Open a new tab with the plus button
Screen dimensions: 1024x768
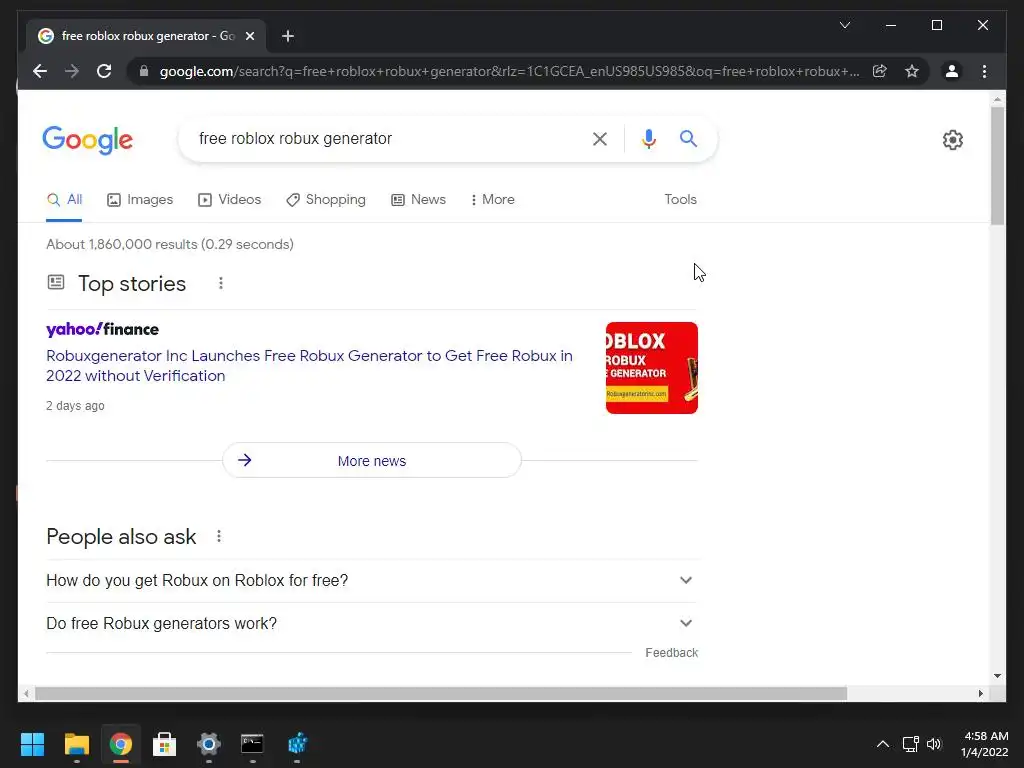[288, 36]
